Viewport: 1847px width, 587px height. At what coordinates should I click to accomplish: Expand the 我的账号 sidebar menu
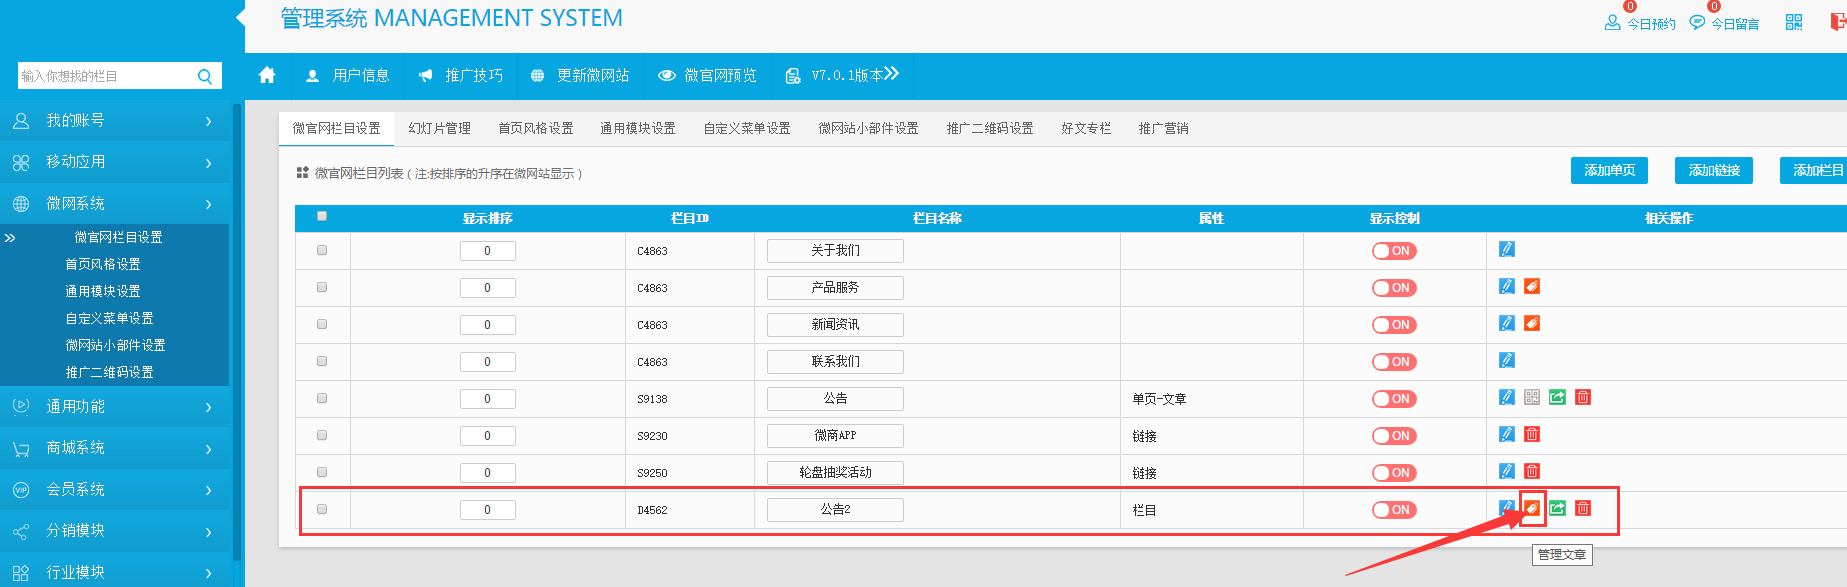tap(115, 121)
